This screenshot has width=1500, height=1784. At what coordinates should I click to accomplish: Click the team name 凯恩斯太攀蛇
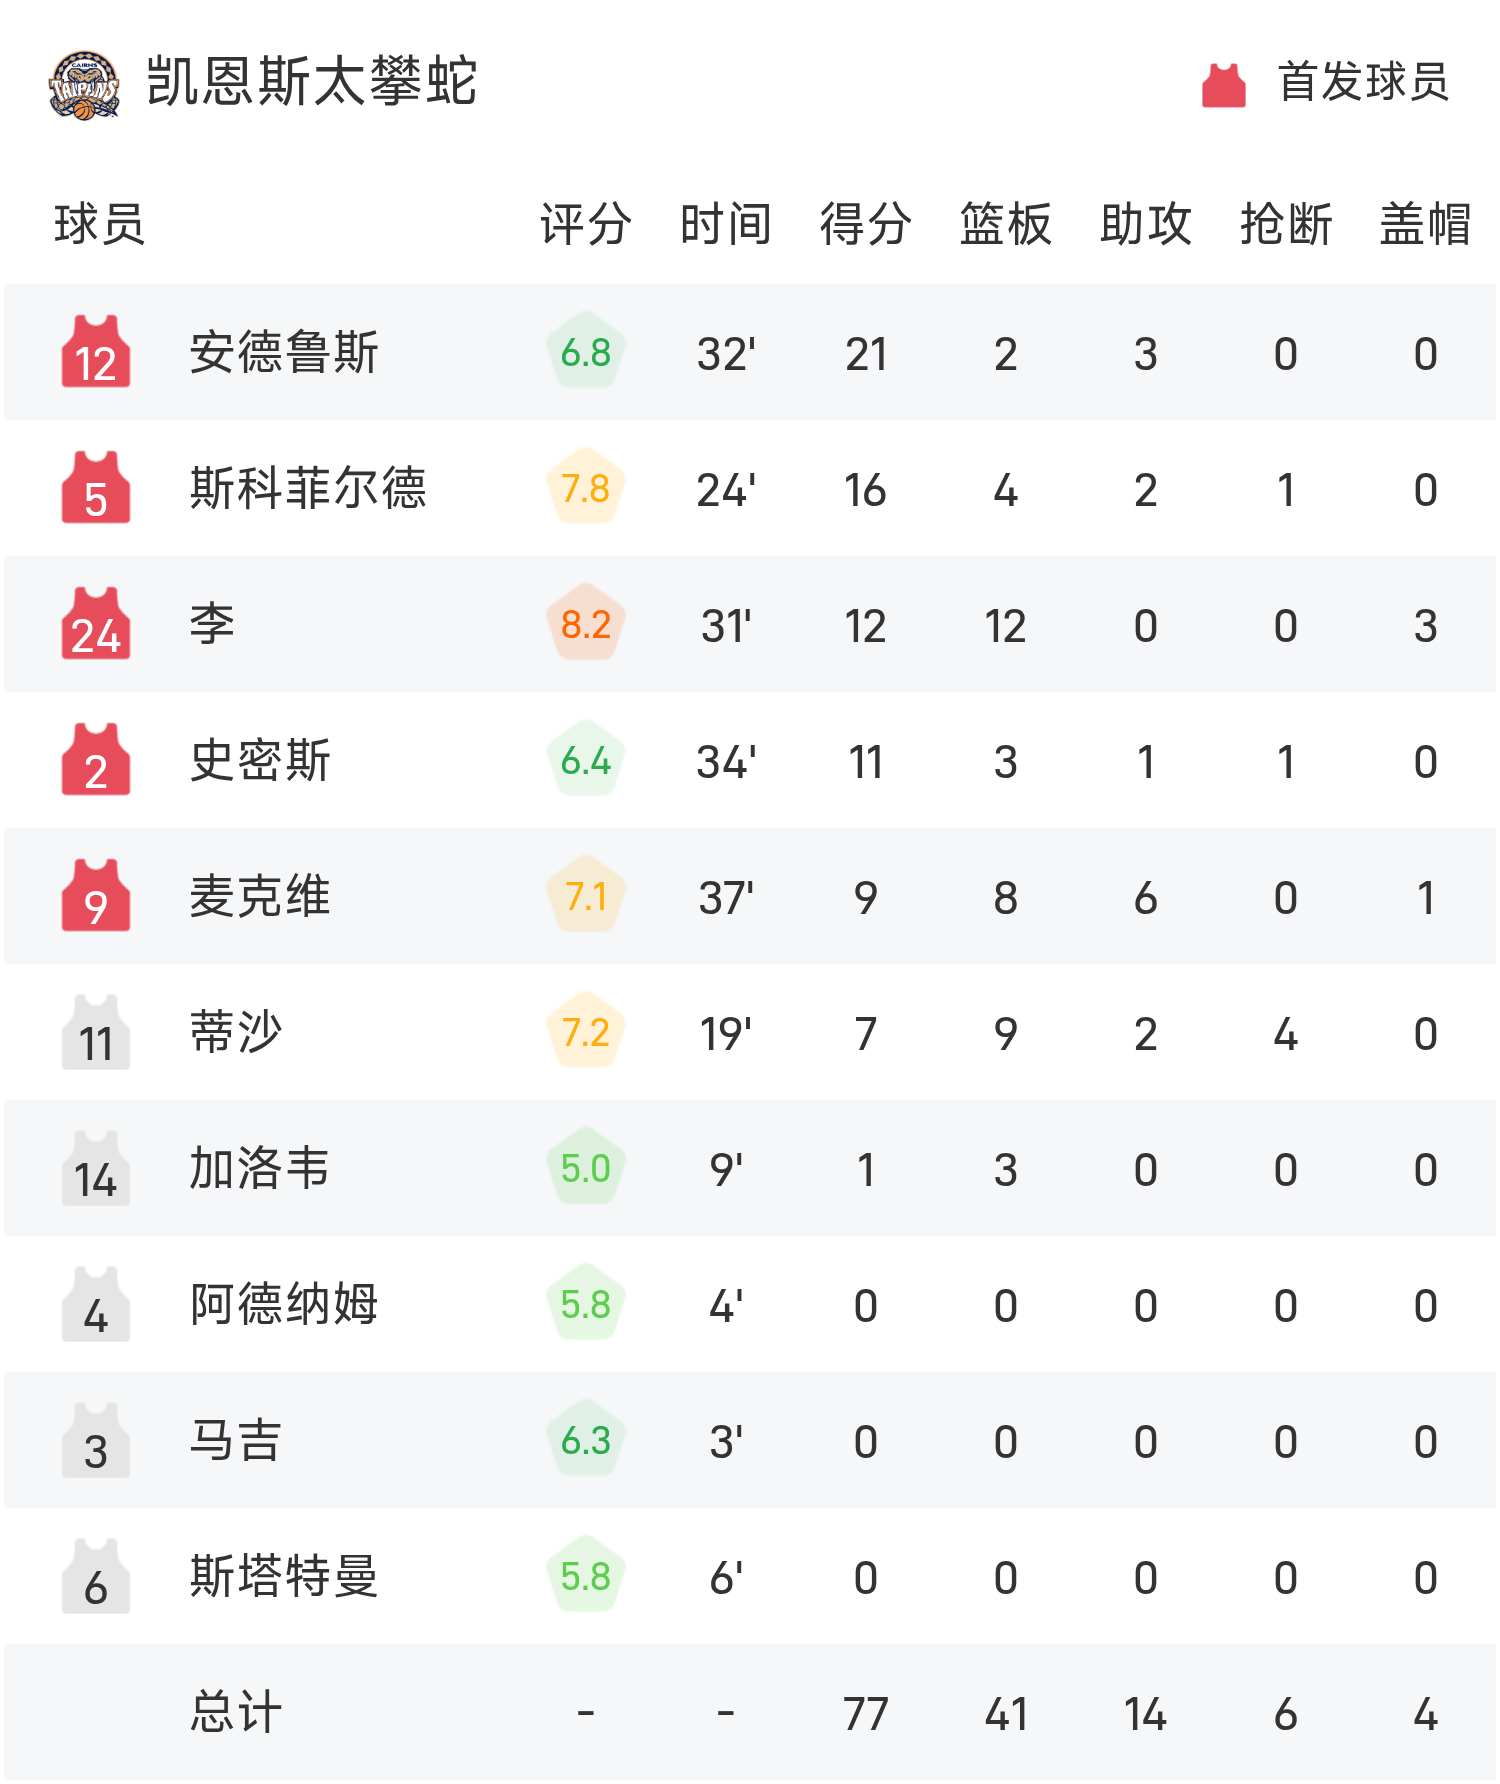pyautogui.click(x=312, y=82)
